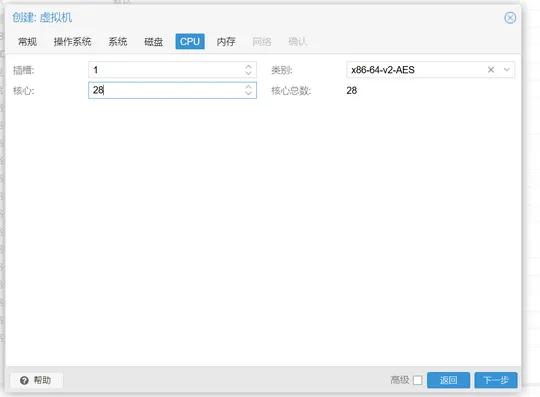Proceed with the 下一步 button
This screenshot has width=540, height=397.
click(496, 380)
